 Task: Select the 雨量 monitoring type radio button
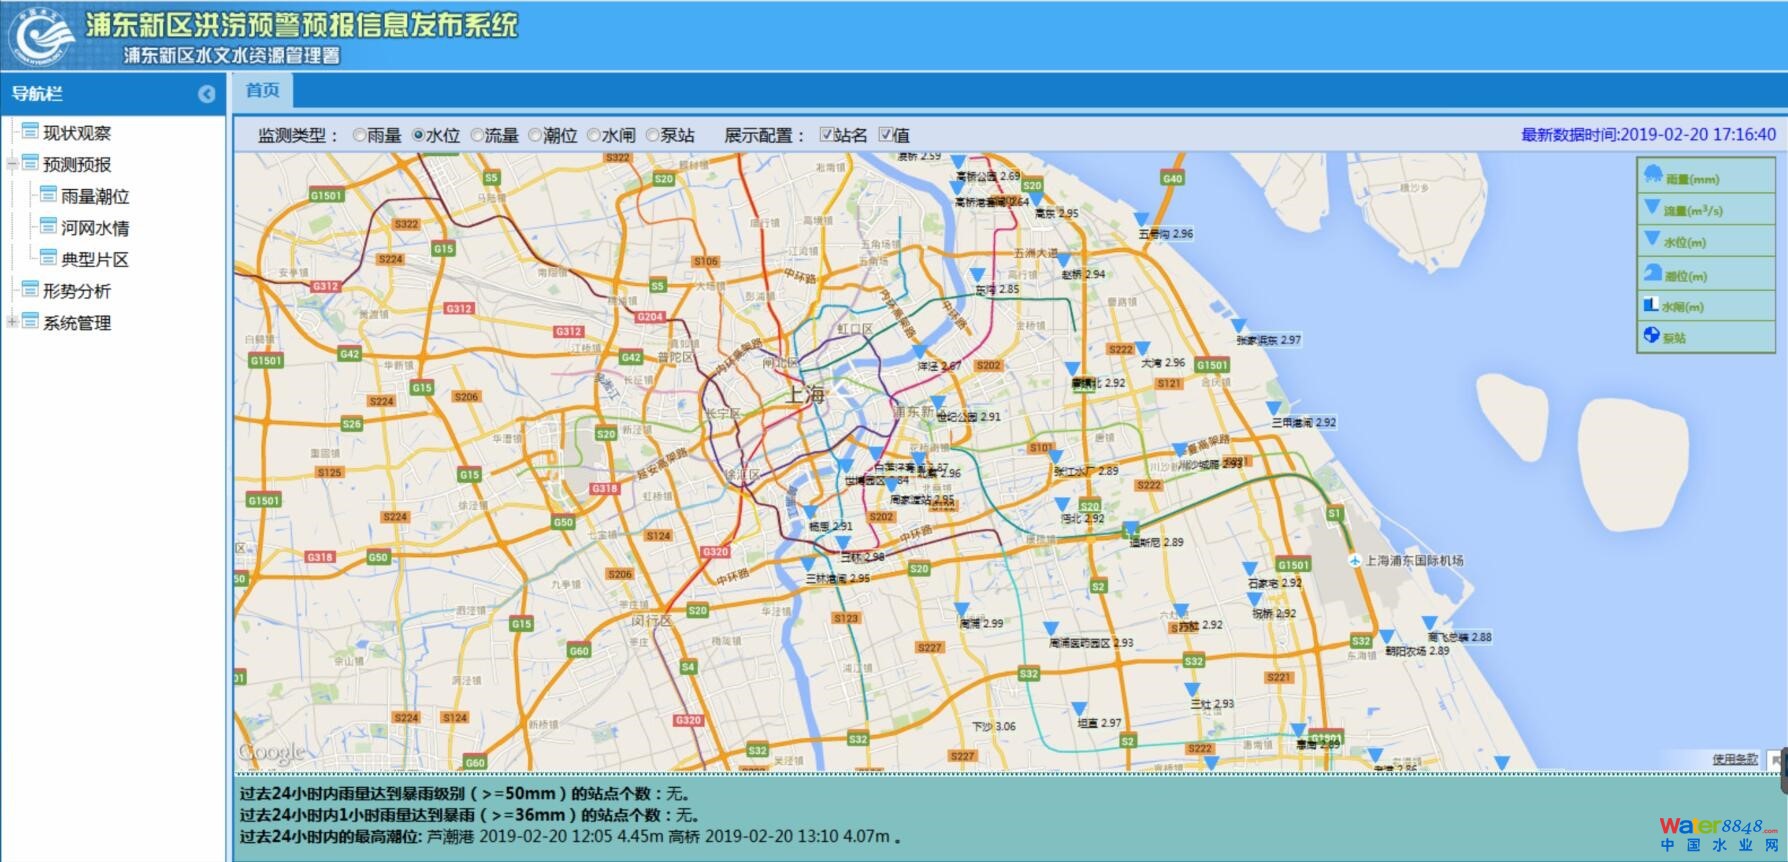pos(359,136)
